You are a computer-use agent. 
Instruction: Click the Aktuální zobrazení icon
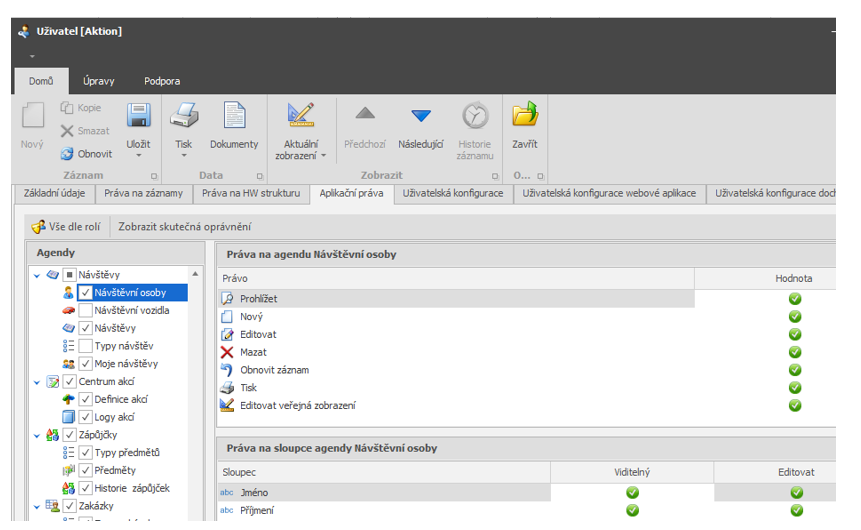(x=301, y=115)
